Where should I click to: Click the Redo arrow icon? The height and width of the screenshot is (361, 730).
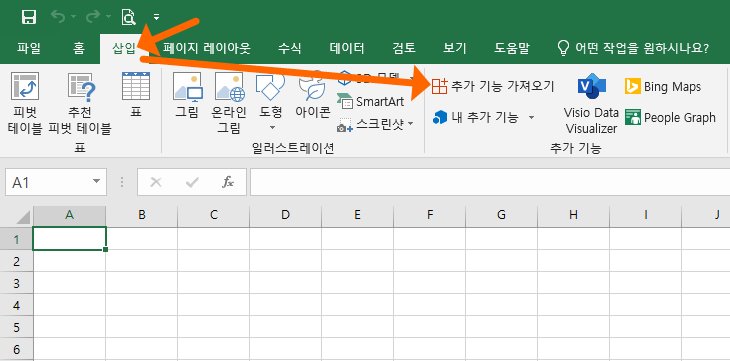93,17
